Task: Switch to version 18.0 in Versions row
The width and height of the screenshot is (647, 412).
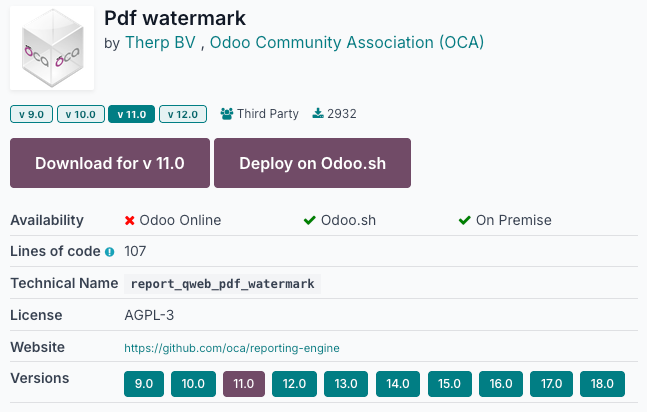Action: 602,384
